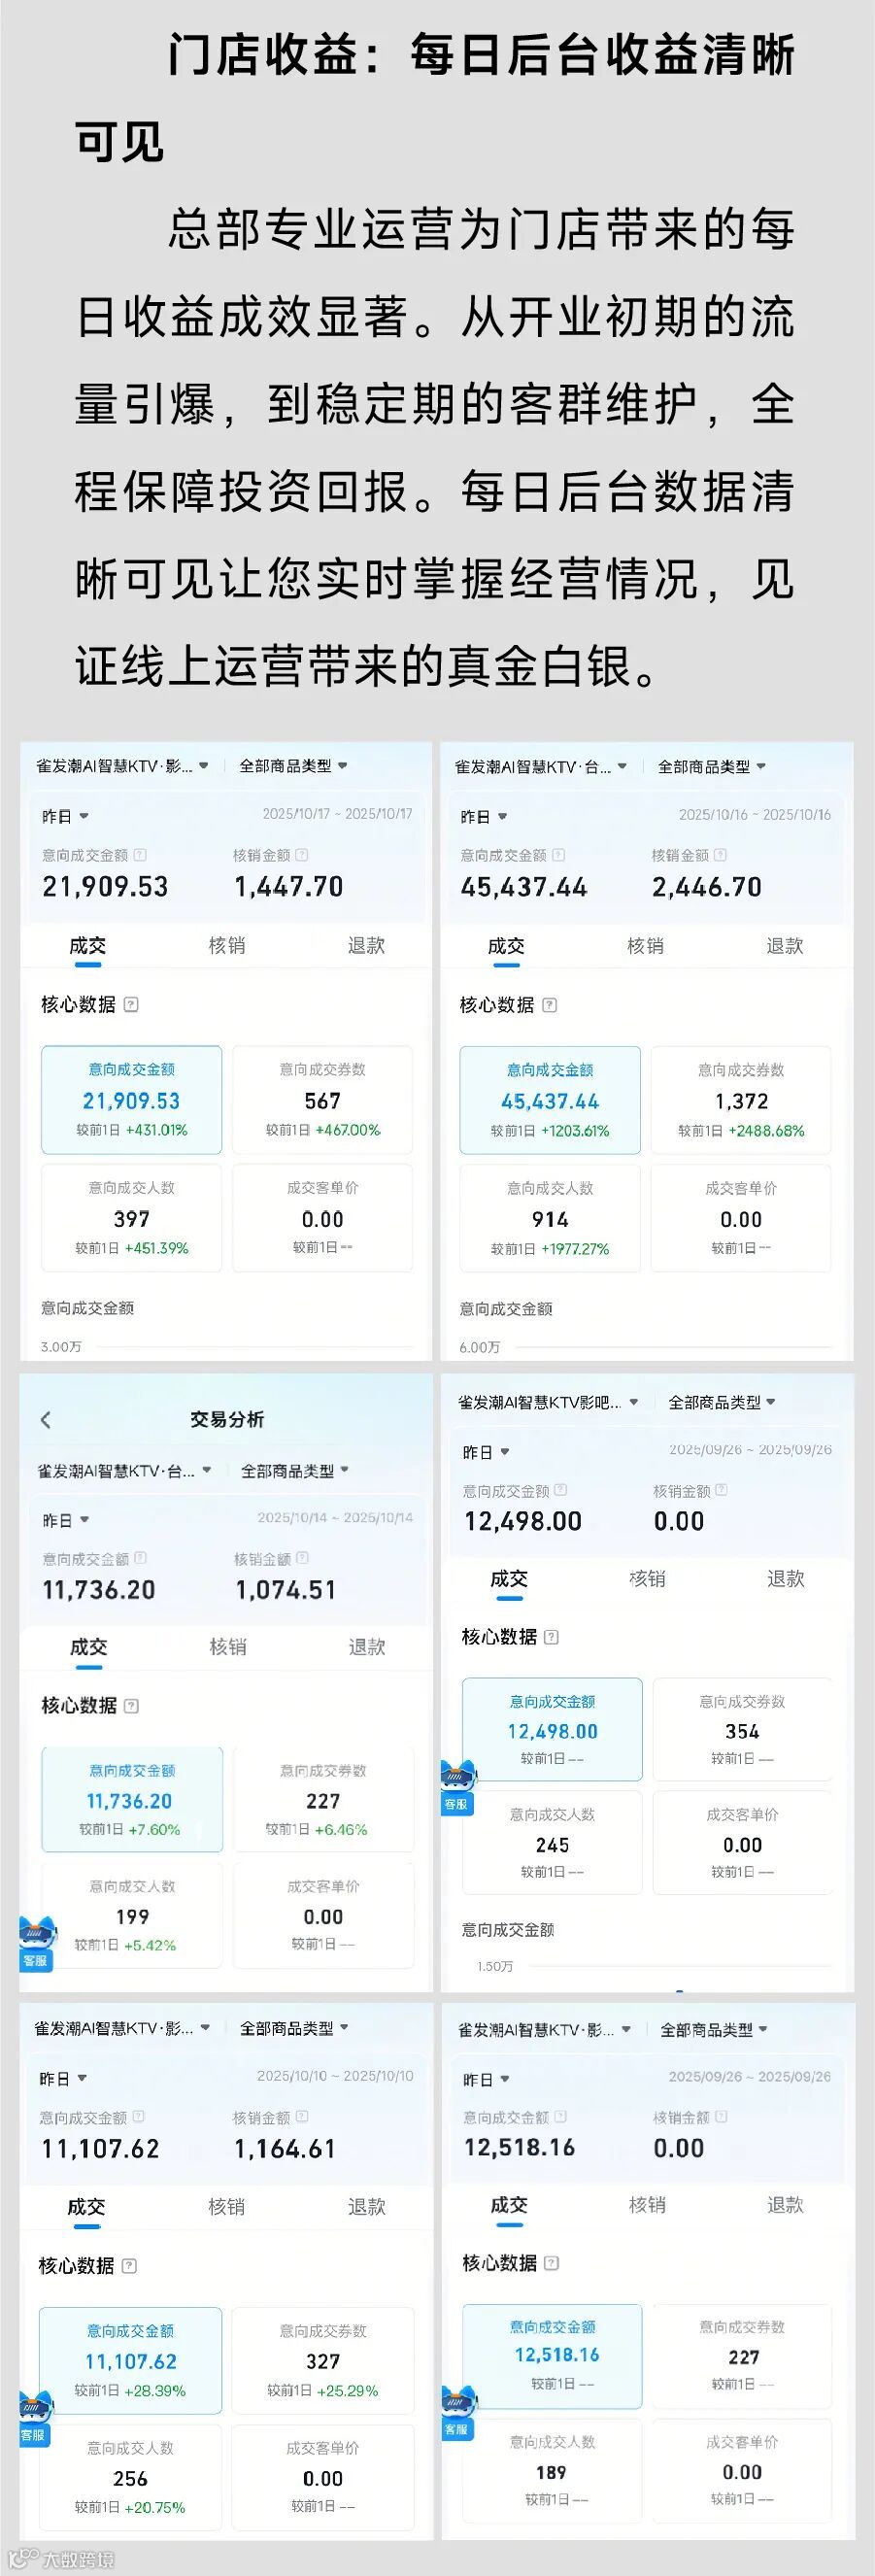875x2576 pixels.
Task: Select 意向成交人数 card showing 199
Action: point(132,1915)
